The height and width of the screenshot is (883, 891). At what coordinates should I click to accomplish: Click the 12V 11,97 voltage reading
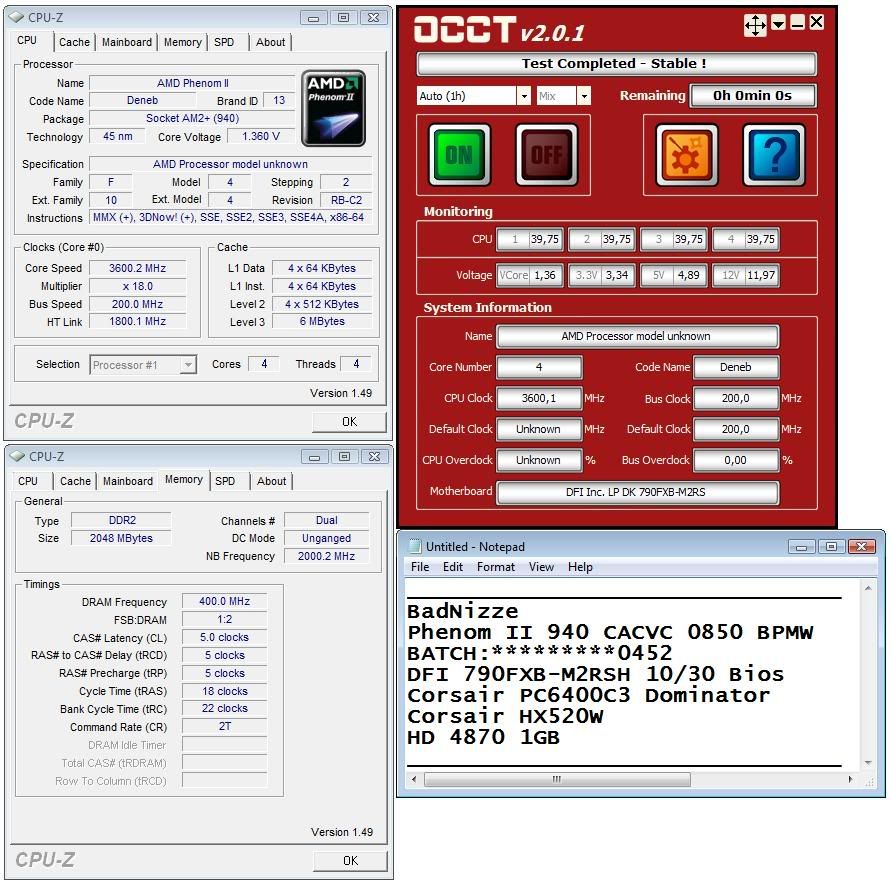click(x=746, y=275)
